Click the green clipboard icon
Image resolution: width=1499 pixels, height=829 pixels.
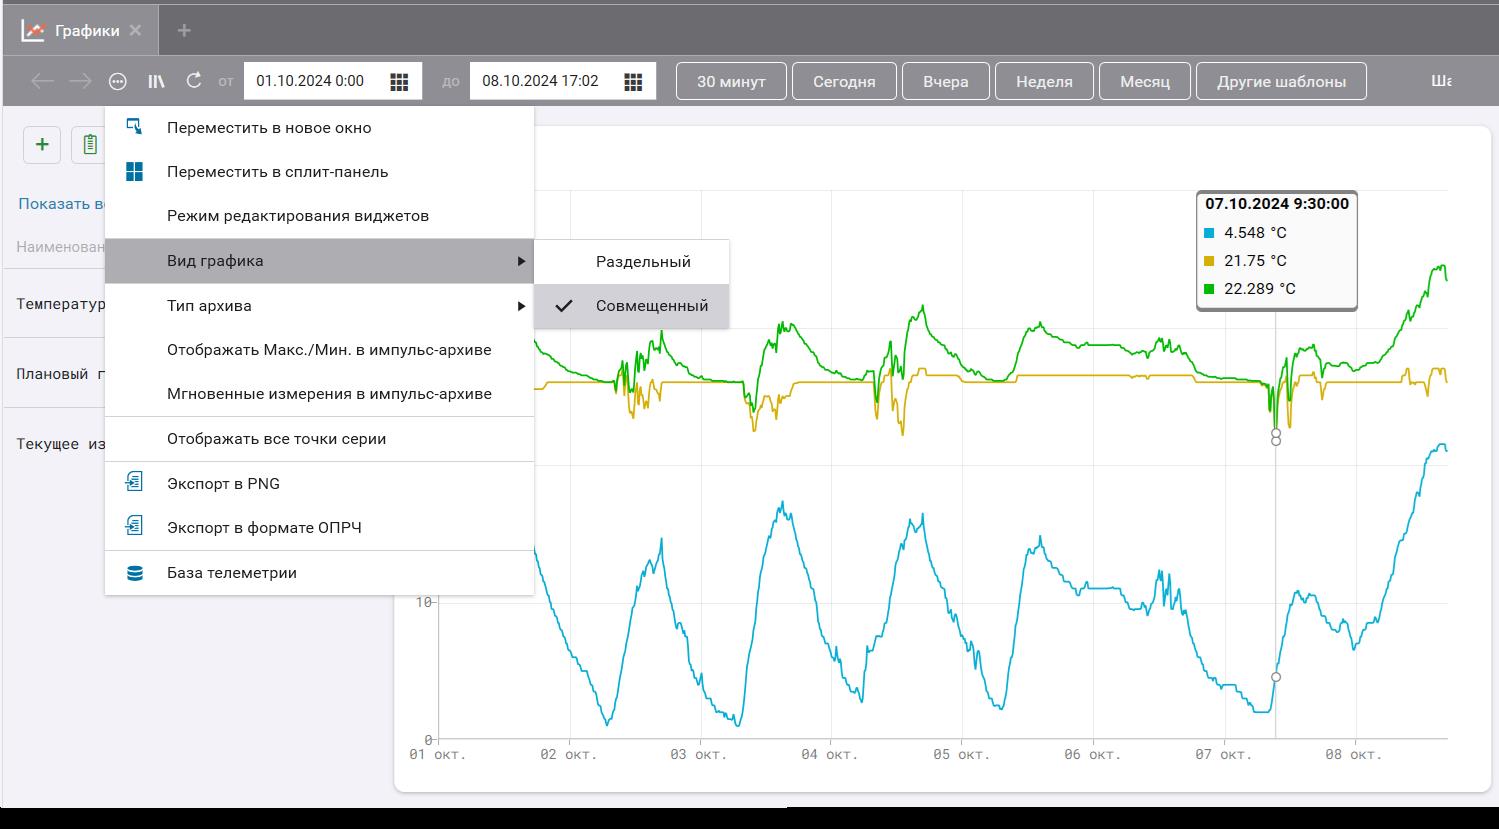tap(90, 145)
